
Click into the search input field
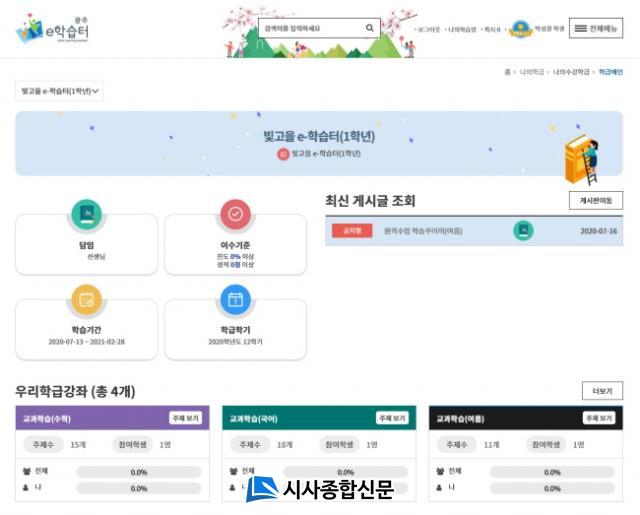coord(308,28)
